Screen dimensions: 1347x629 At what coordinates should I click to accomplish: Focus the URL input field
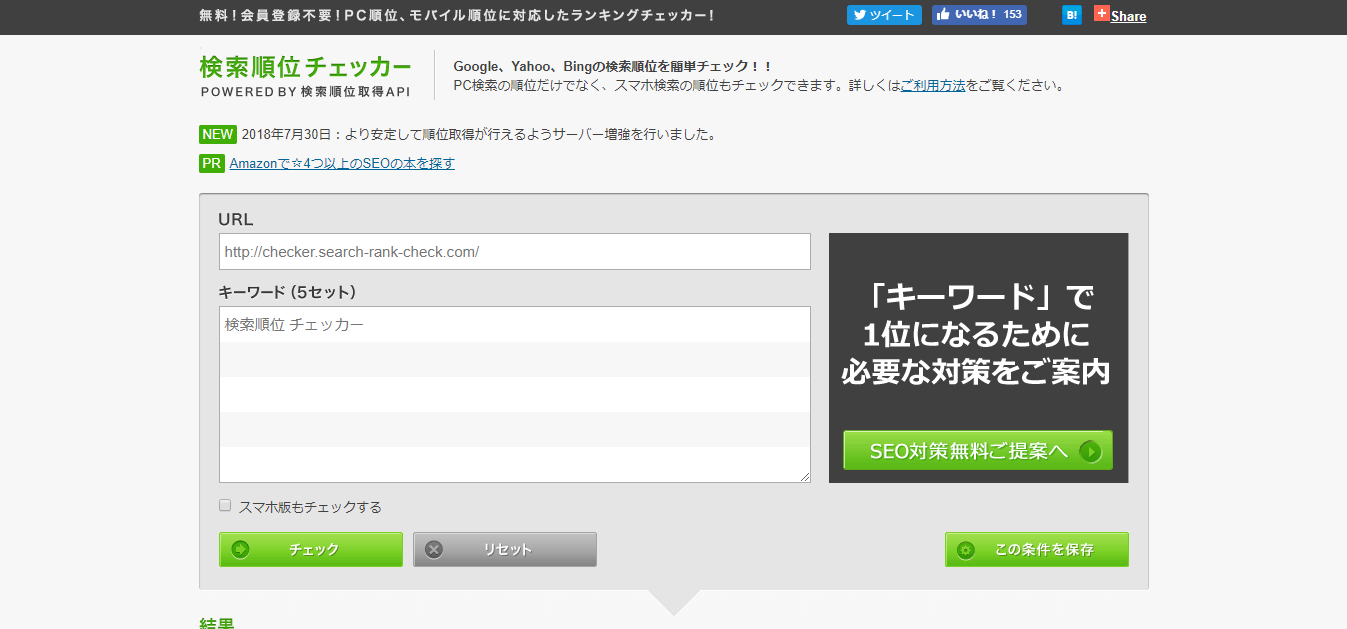click(514, 252)
